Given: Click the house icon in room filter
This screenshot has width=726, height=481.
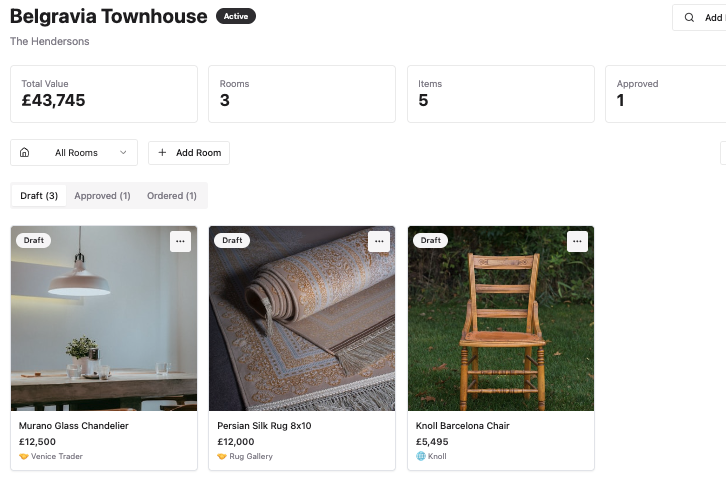Looking at the screenshot, I should [x=25, y=153].
